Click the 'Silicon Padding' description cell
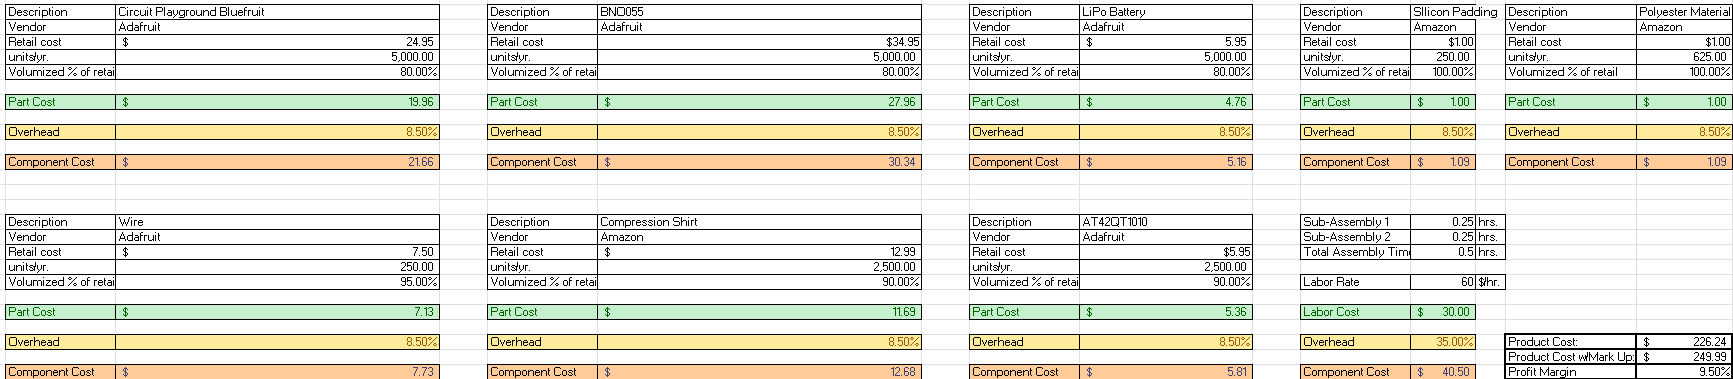The width and height of the screenshot is (1733, 379). pos(1443,12)
